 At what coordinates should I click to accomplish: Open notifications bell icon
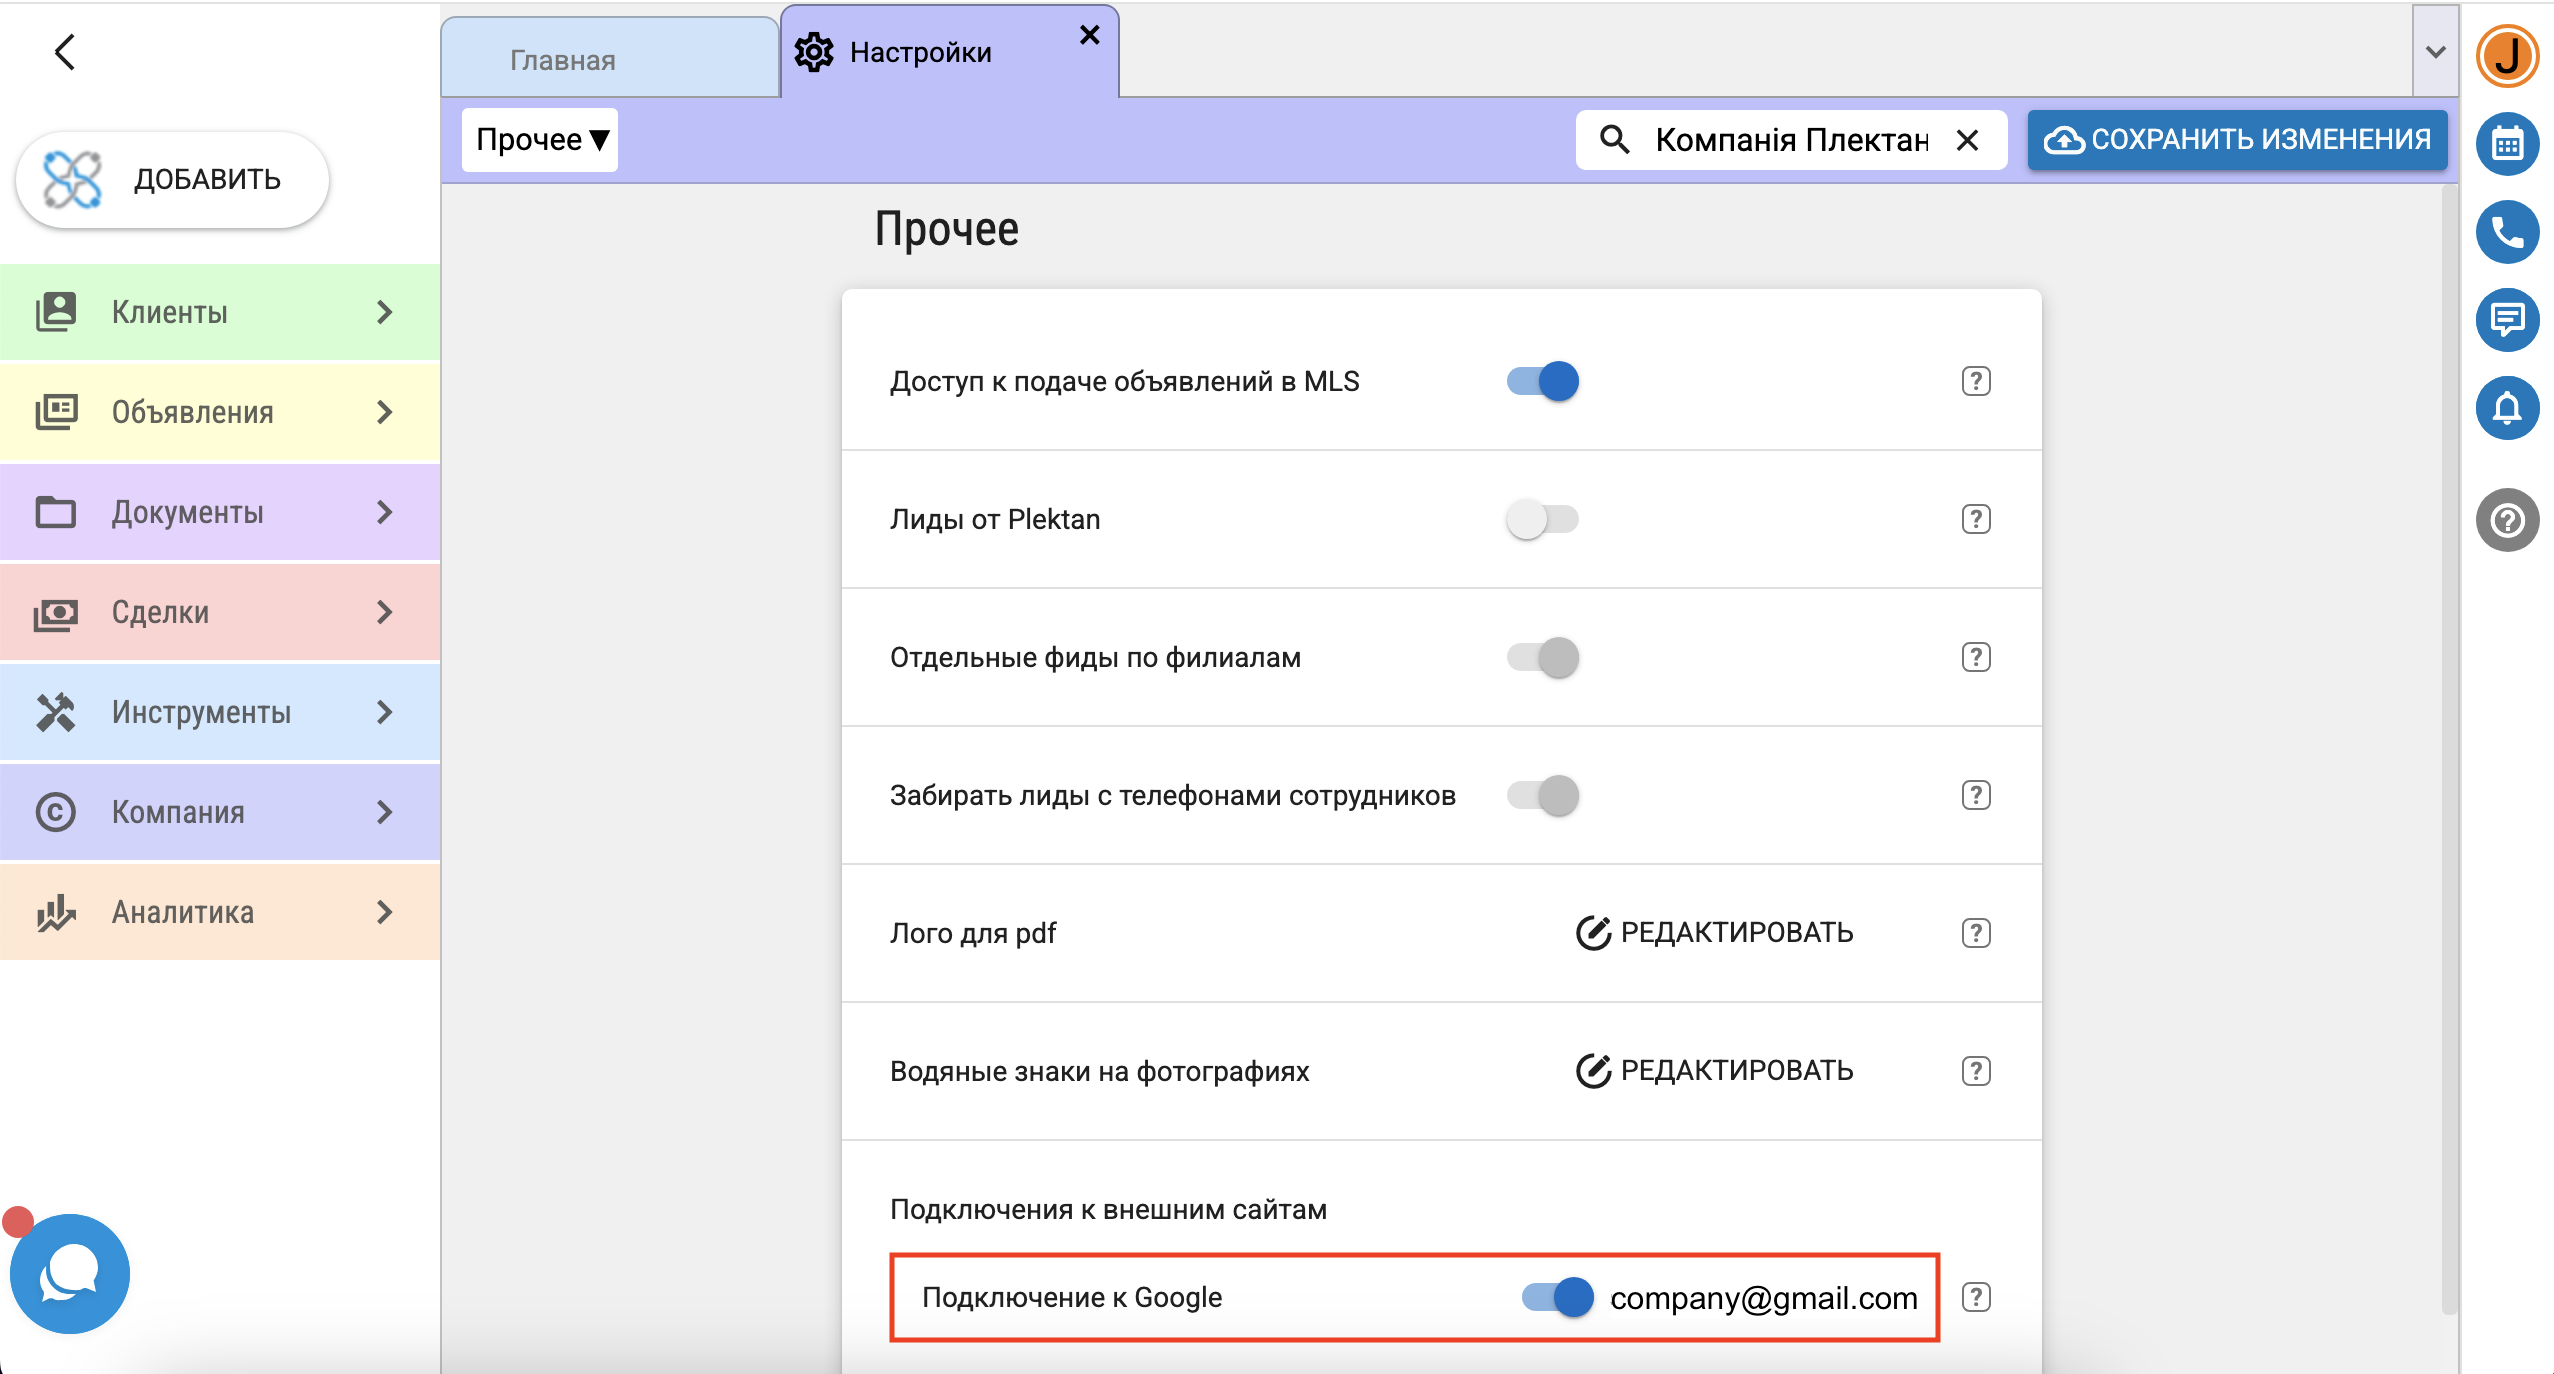point(2506,408)
